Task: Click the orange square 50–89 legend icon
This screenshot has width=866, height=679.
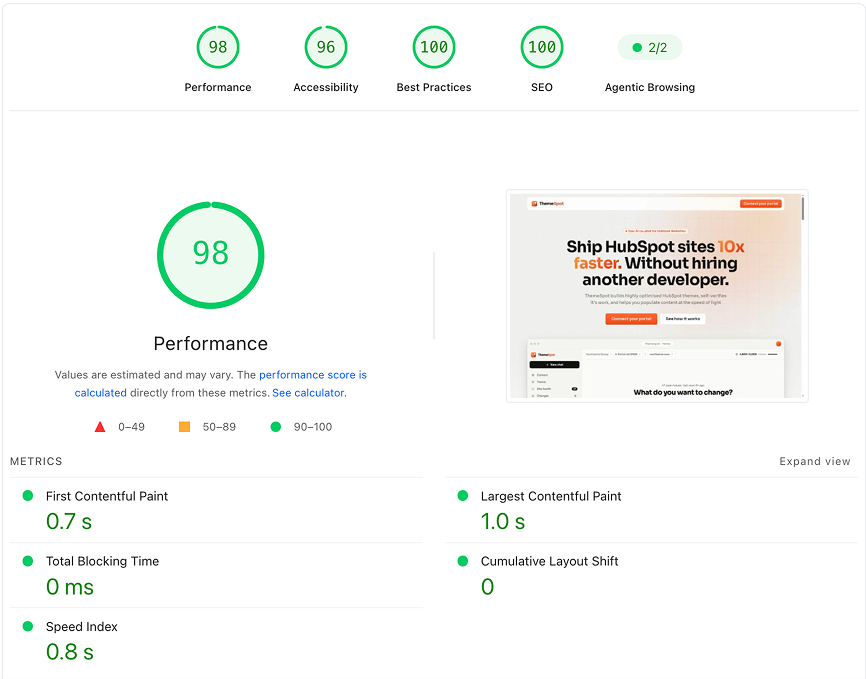Action: pyautogui.click(x=184, y=427)
